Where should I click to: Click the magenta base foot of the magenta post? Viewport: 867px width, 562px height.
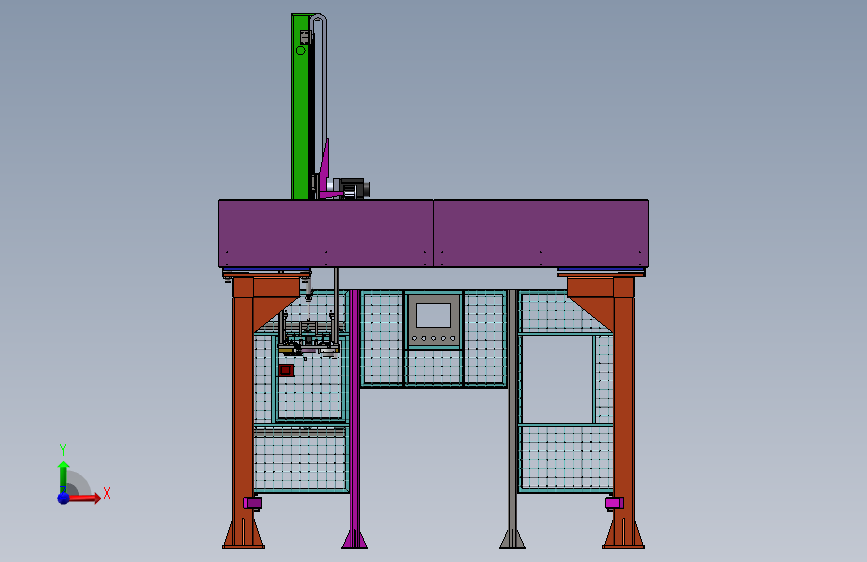(354, 539)
